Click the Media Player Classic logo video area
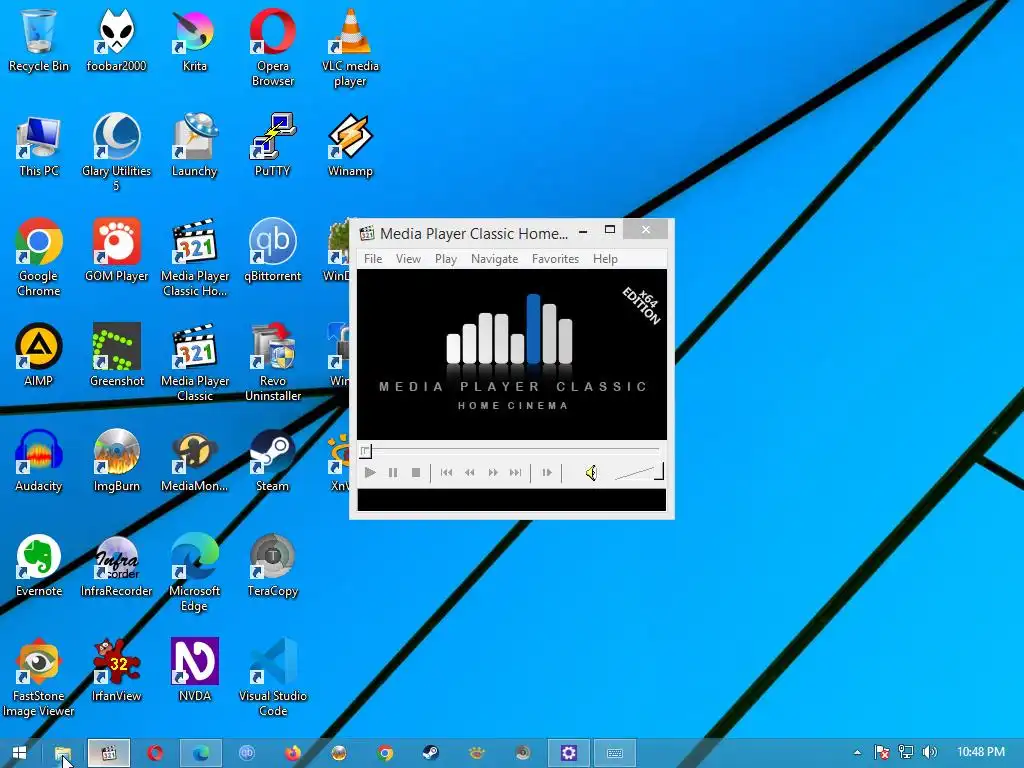The height and width of the screenshot is (768, 1024). tap(512, 355)
